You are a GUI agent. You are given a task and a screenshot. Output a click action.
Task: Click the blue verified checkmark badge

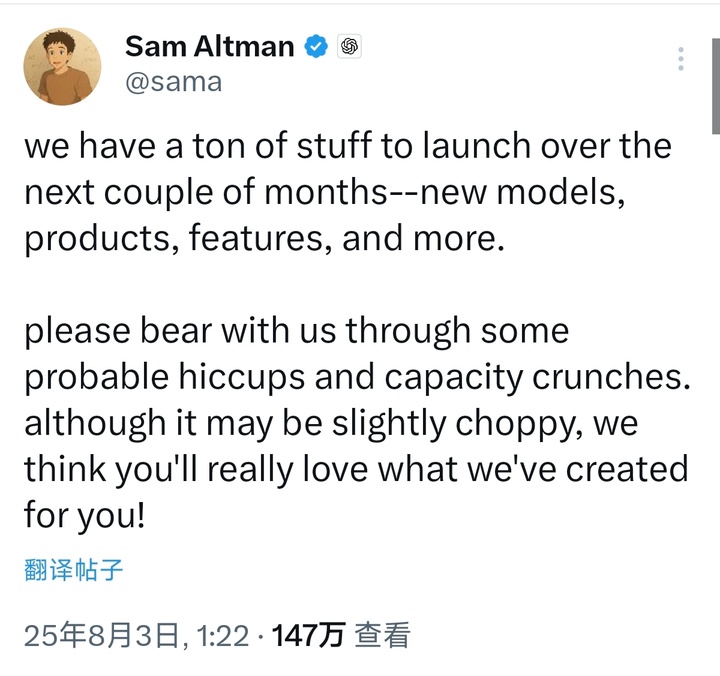316,46
